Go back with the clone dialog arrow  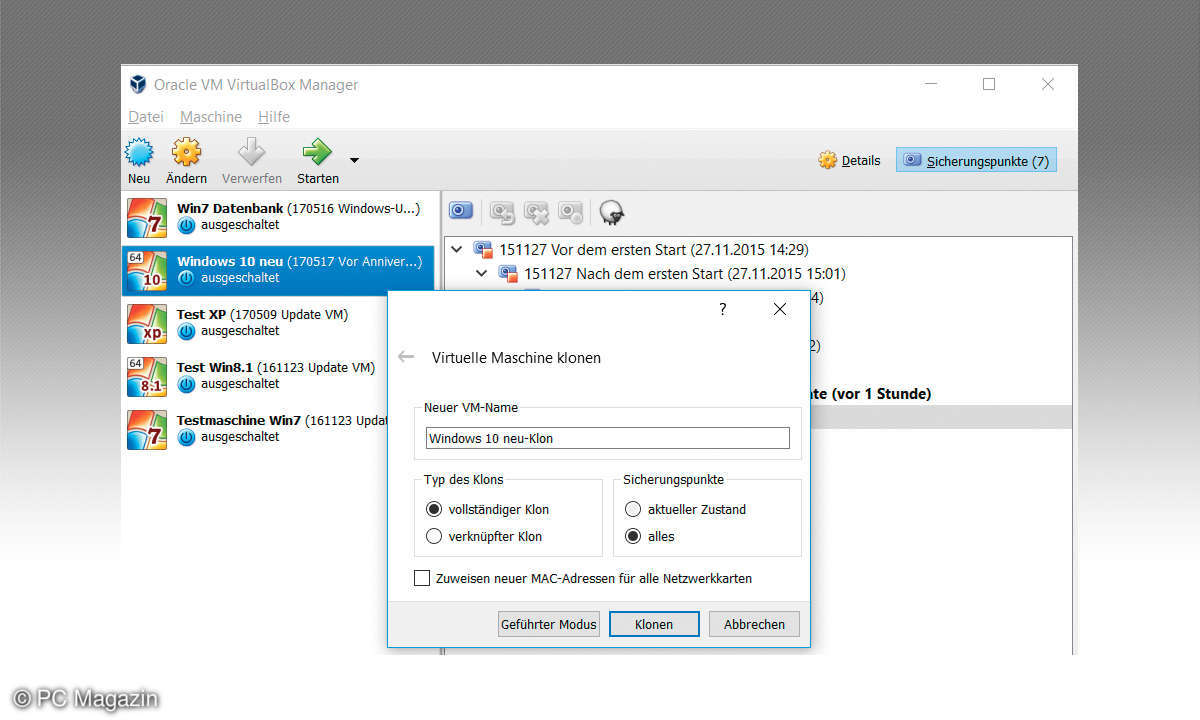406,357
